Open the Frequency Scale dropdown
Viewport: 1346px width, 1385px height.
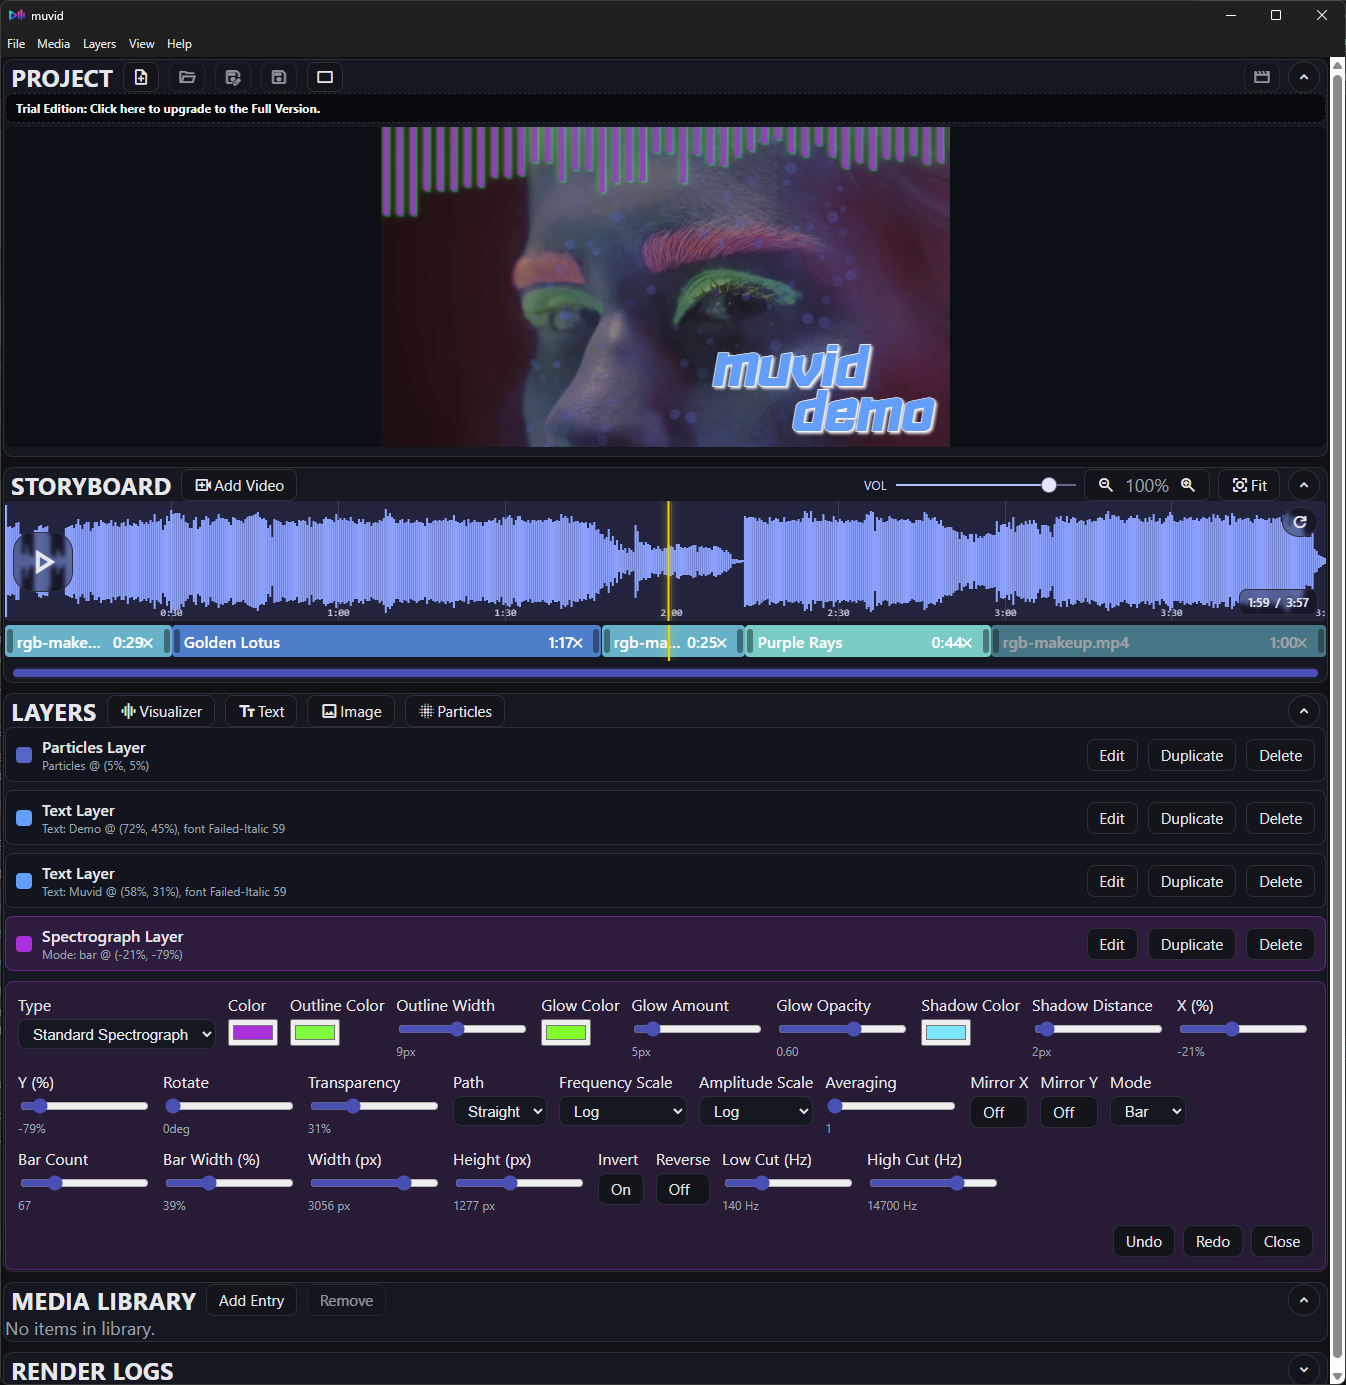(x=622, y=1111)
